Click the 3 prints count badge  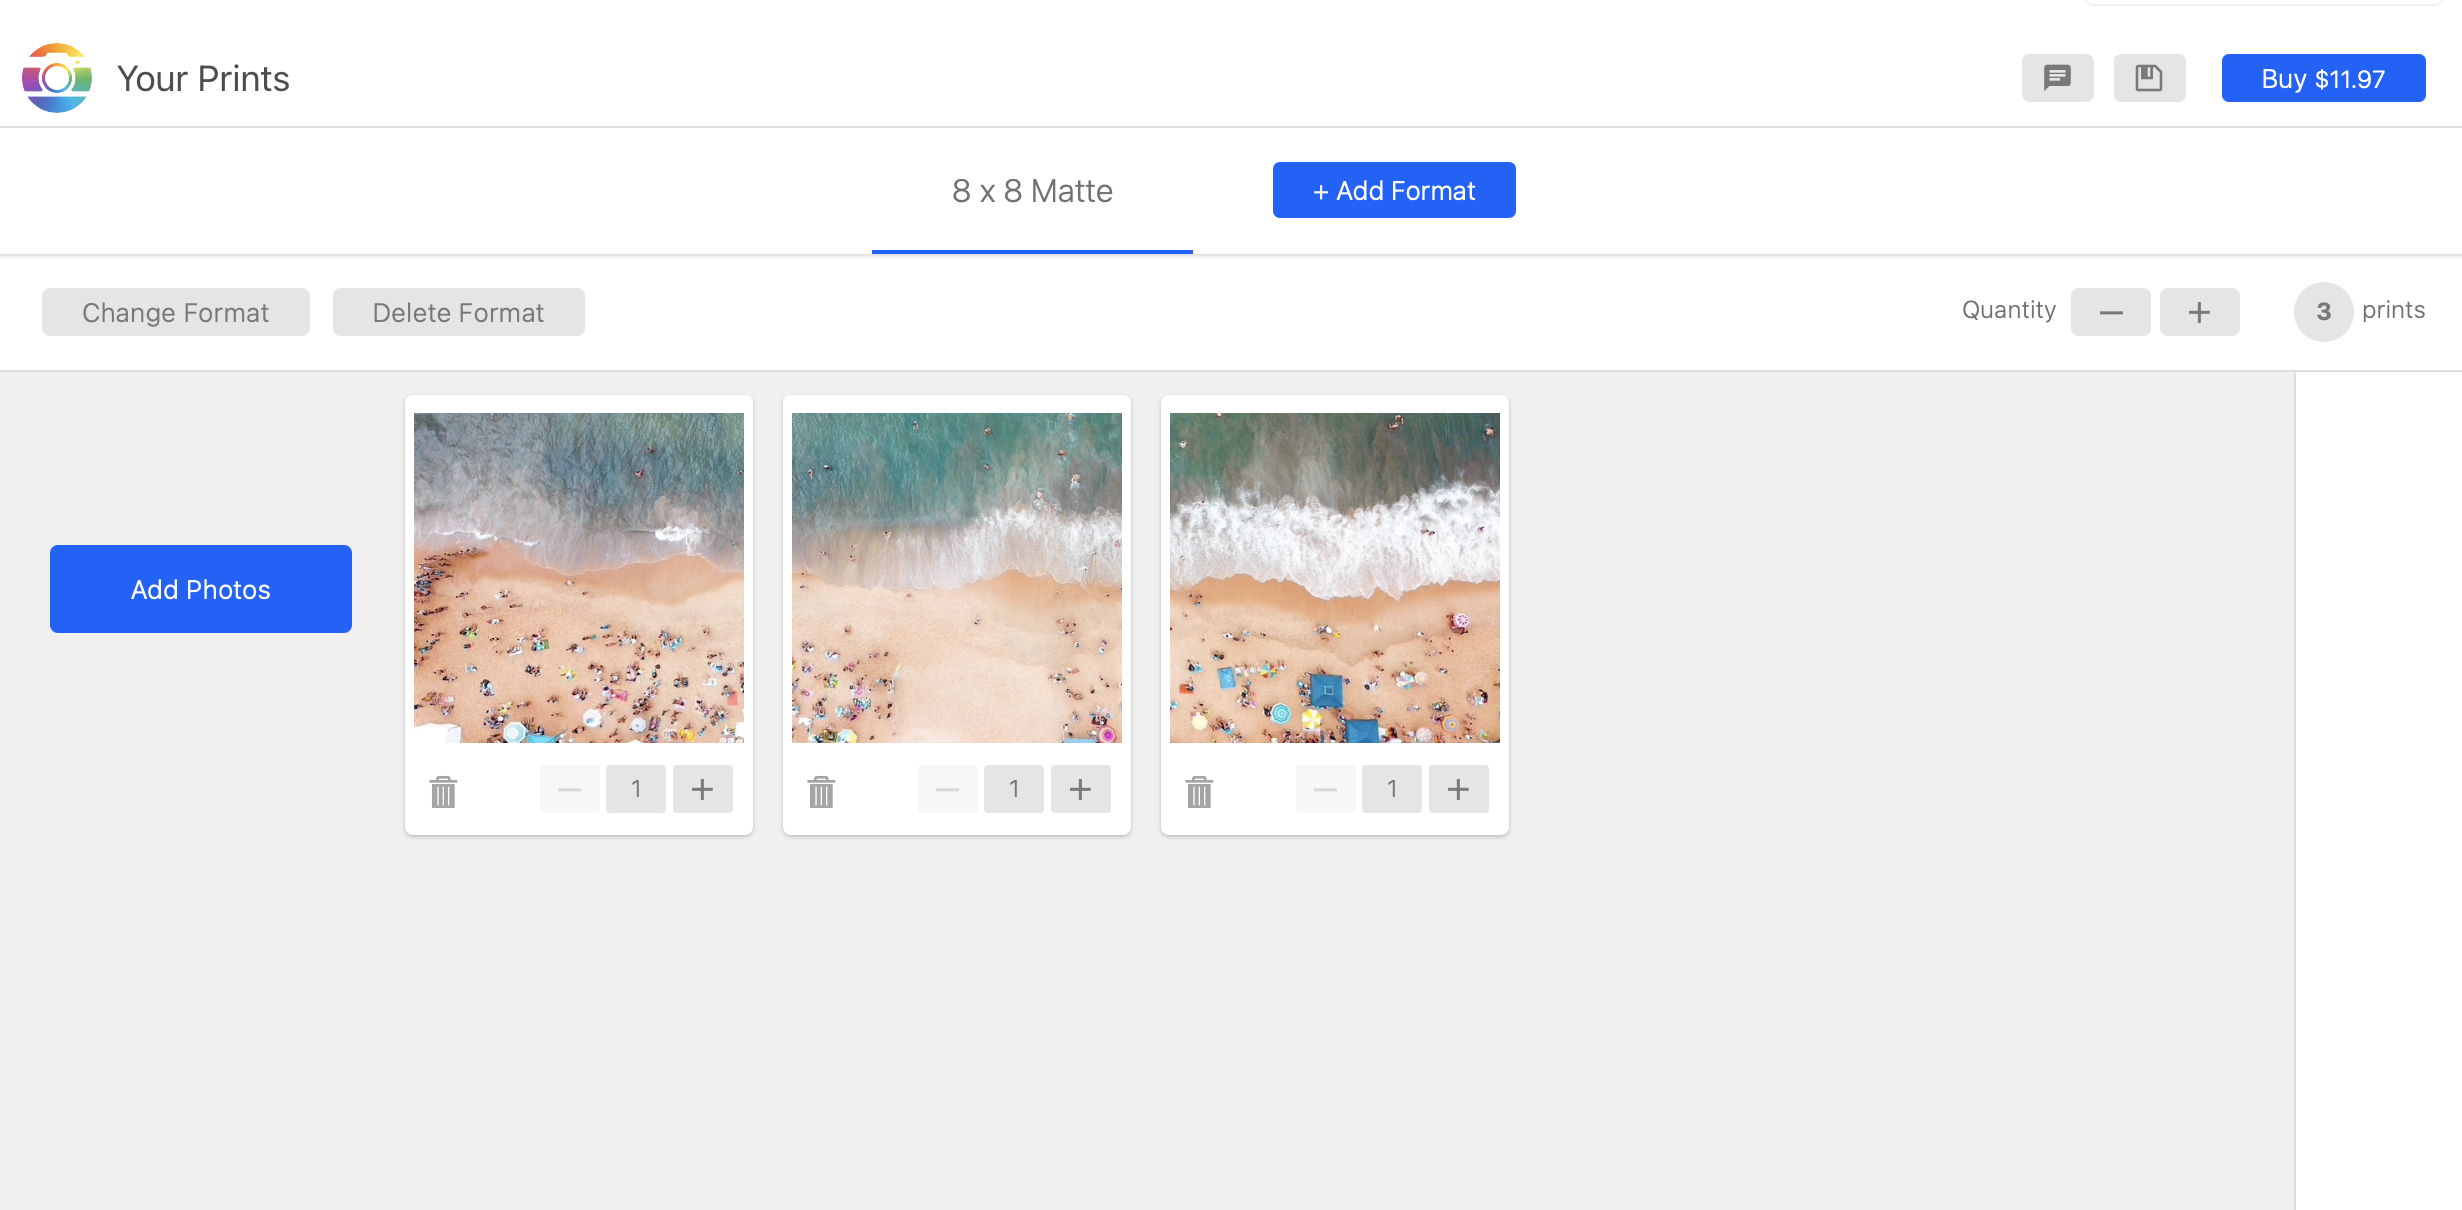tap(2323, 312)
